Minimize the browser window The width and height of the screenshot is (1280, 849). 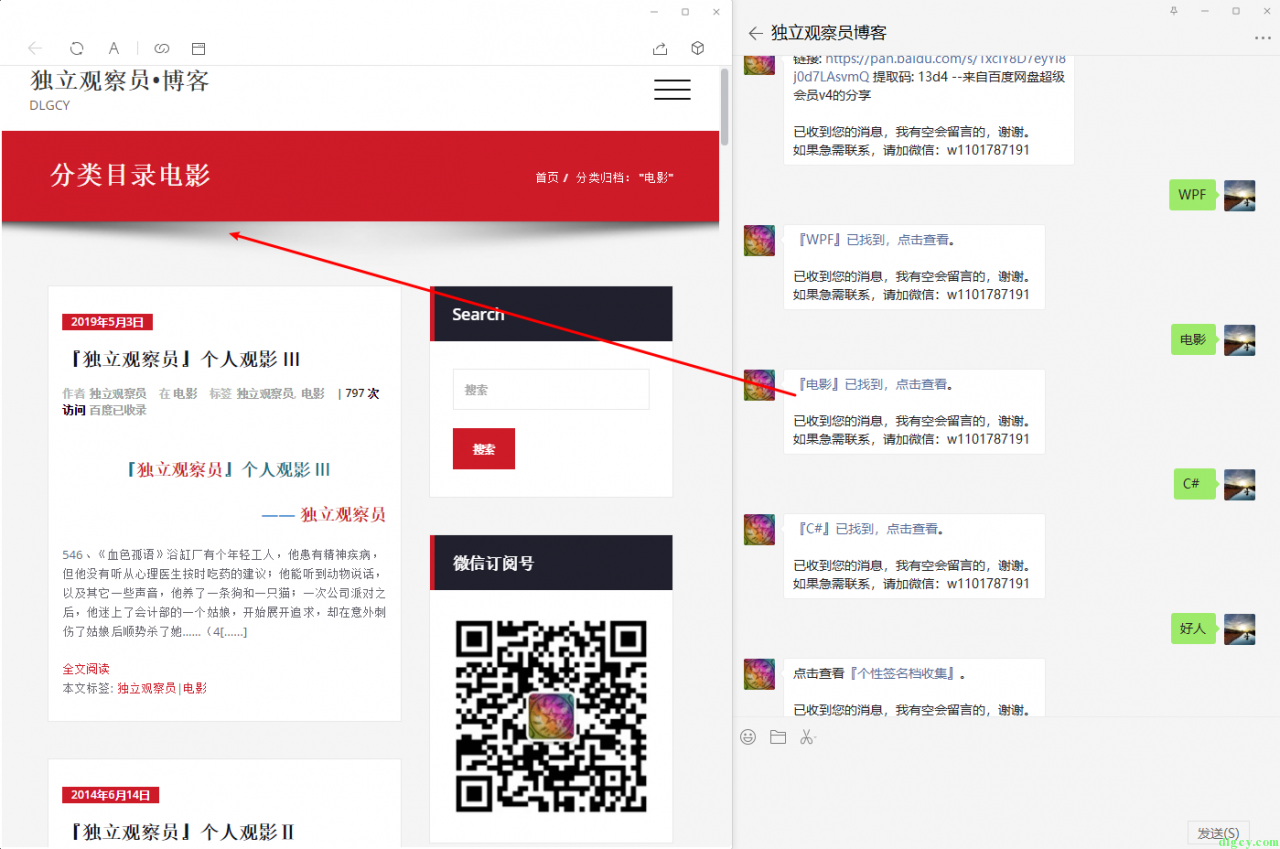654,12
